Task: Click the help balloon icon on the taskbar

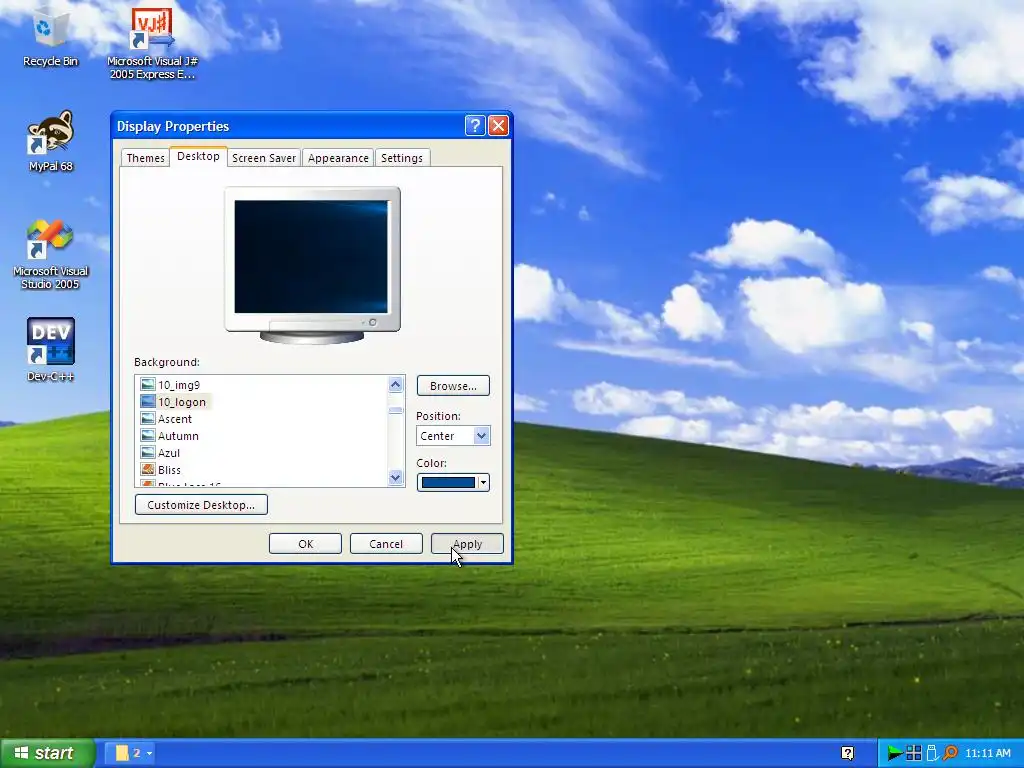Action: 848,753
